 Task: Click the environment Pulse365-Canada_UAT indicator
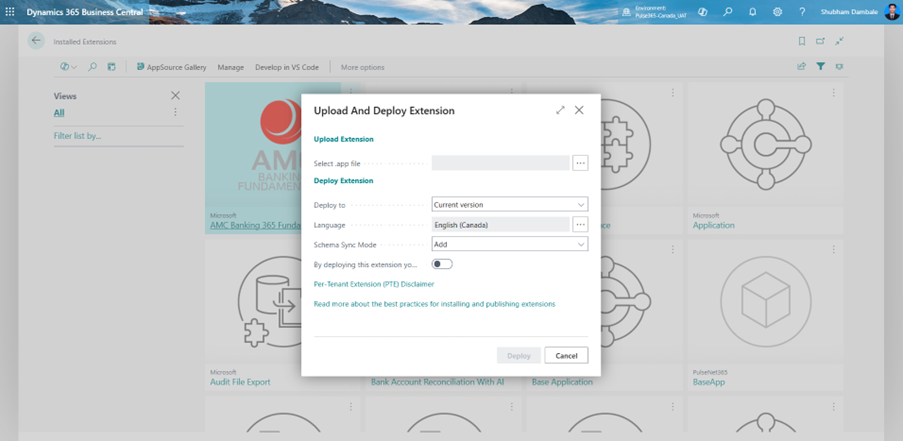654,12
